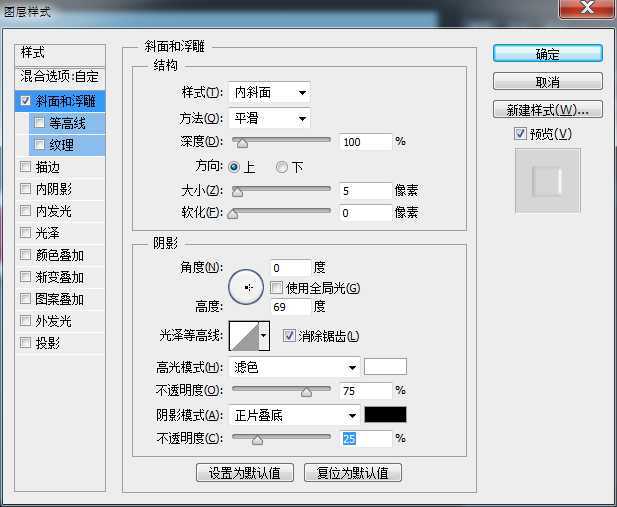Uncheck the 斜面和浮雕 checkbox
617x507 pixels.
coord(26,101)
